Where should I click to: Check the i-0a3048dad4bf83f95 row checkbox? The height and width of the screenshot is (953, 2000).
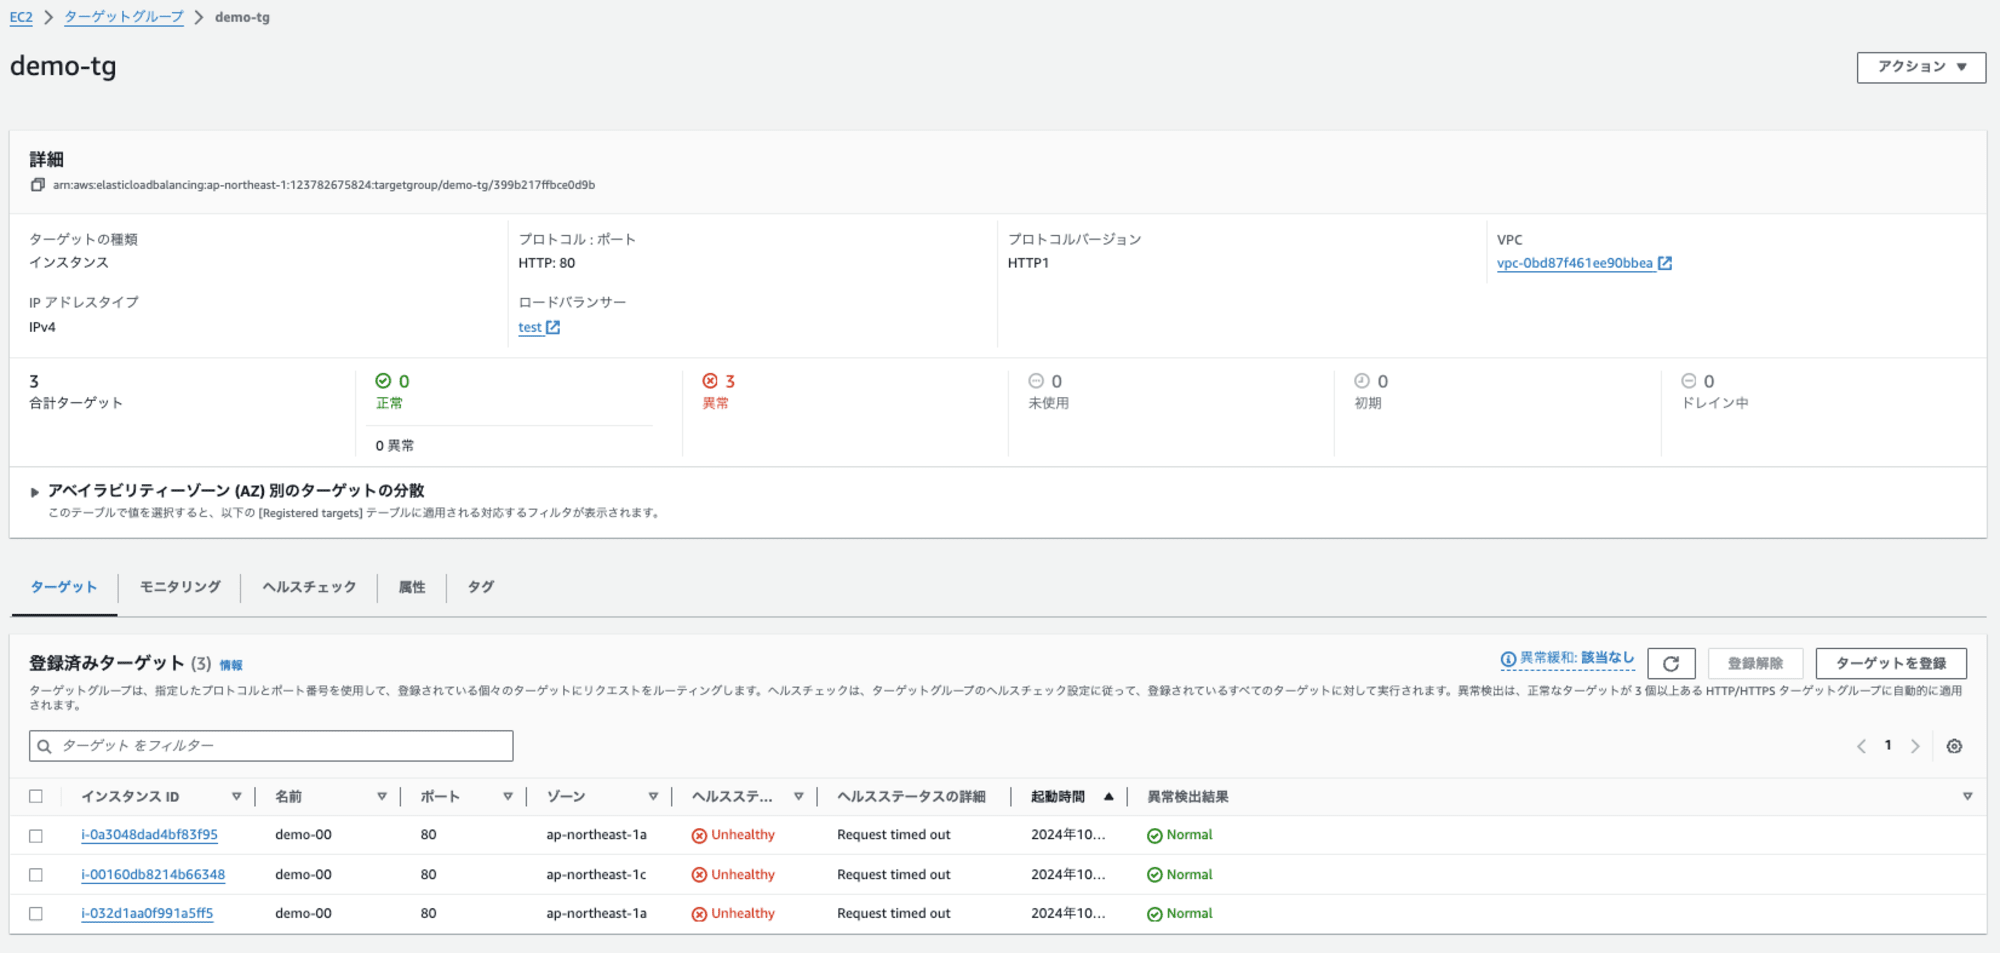click(36, 836)
